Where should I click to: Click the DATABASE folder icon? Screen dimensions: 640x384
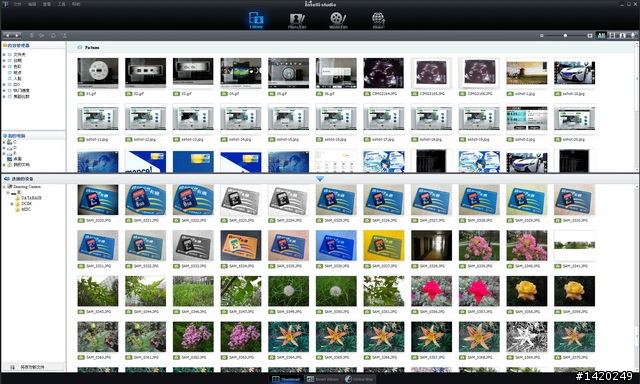click(x=18, y=198)
